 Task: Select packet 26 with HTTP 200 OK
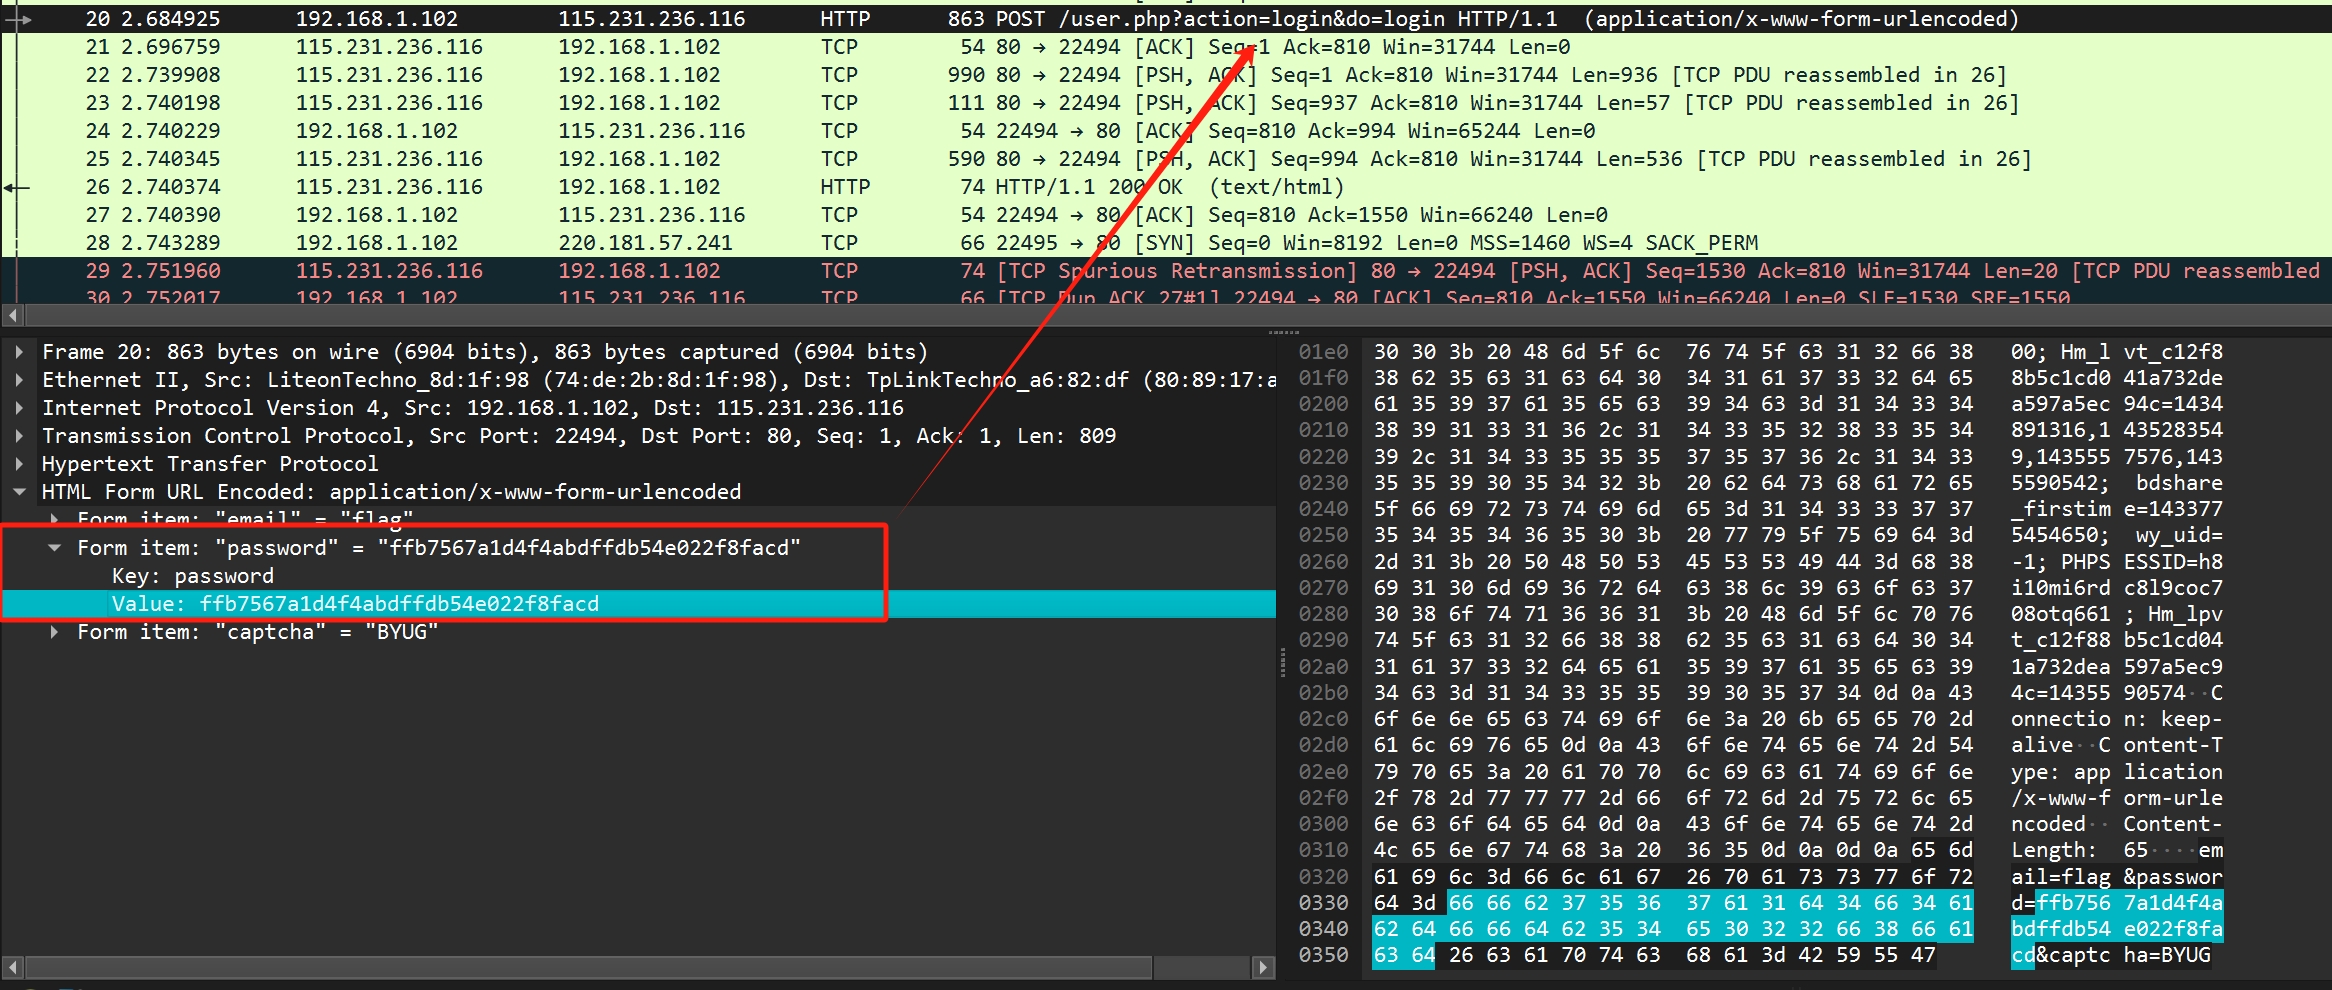coord(600,186)
